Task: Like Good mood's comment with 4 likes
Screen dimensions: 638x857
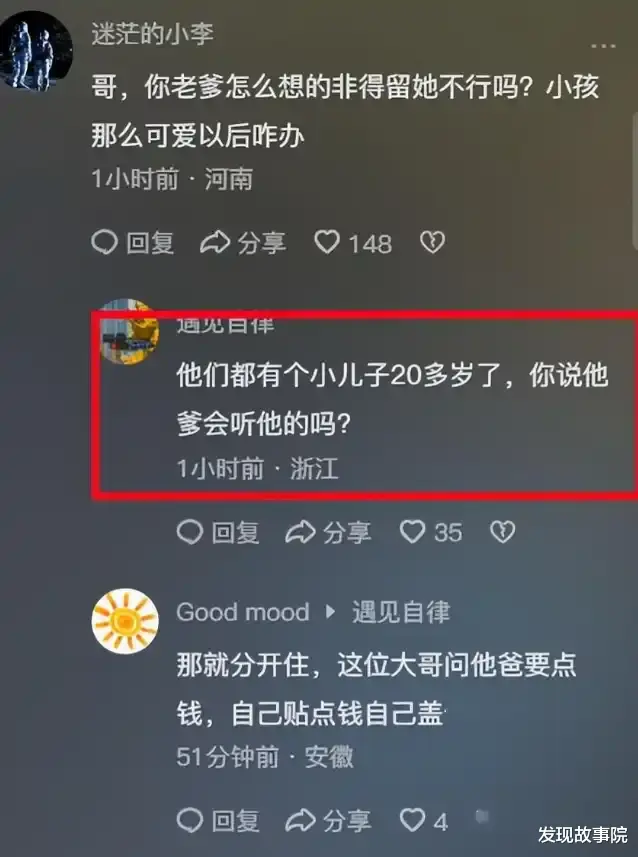Action: pyautogui.click(x=412, y=820)
